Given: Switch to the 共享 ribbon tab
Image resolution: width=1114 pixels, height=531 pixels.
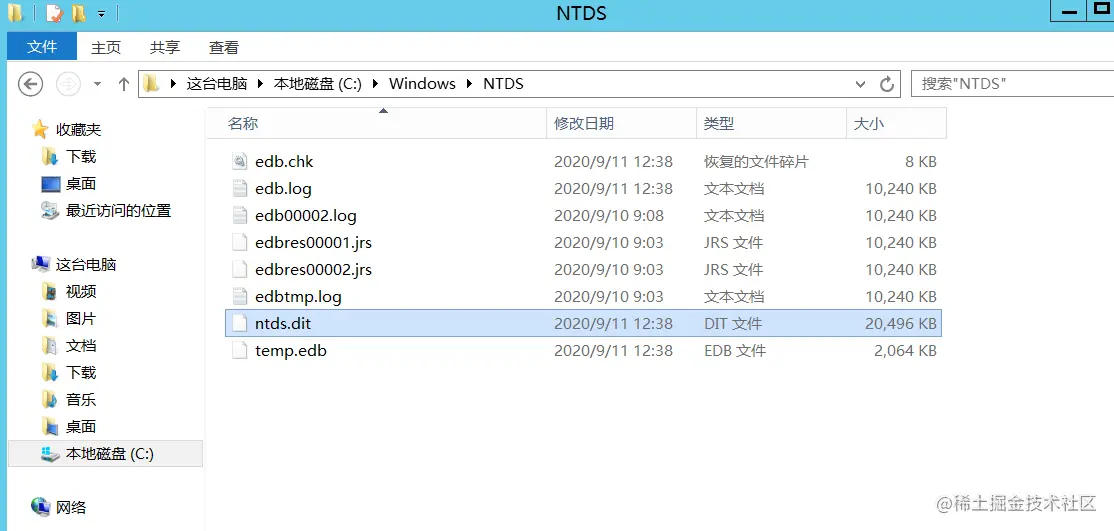Looking at the screenshot, I should pos(165,48).
